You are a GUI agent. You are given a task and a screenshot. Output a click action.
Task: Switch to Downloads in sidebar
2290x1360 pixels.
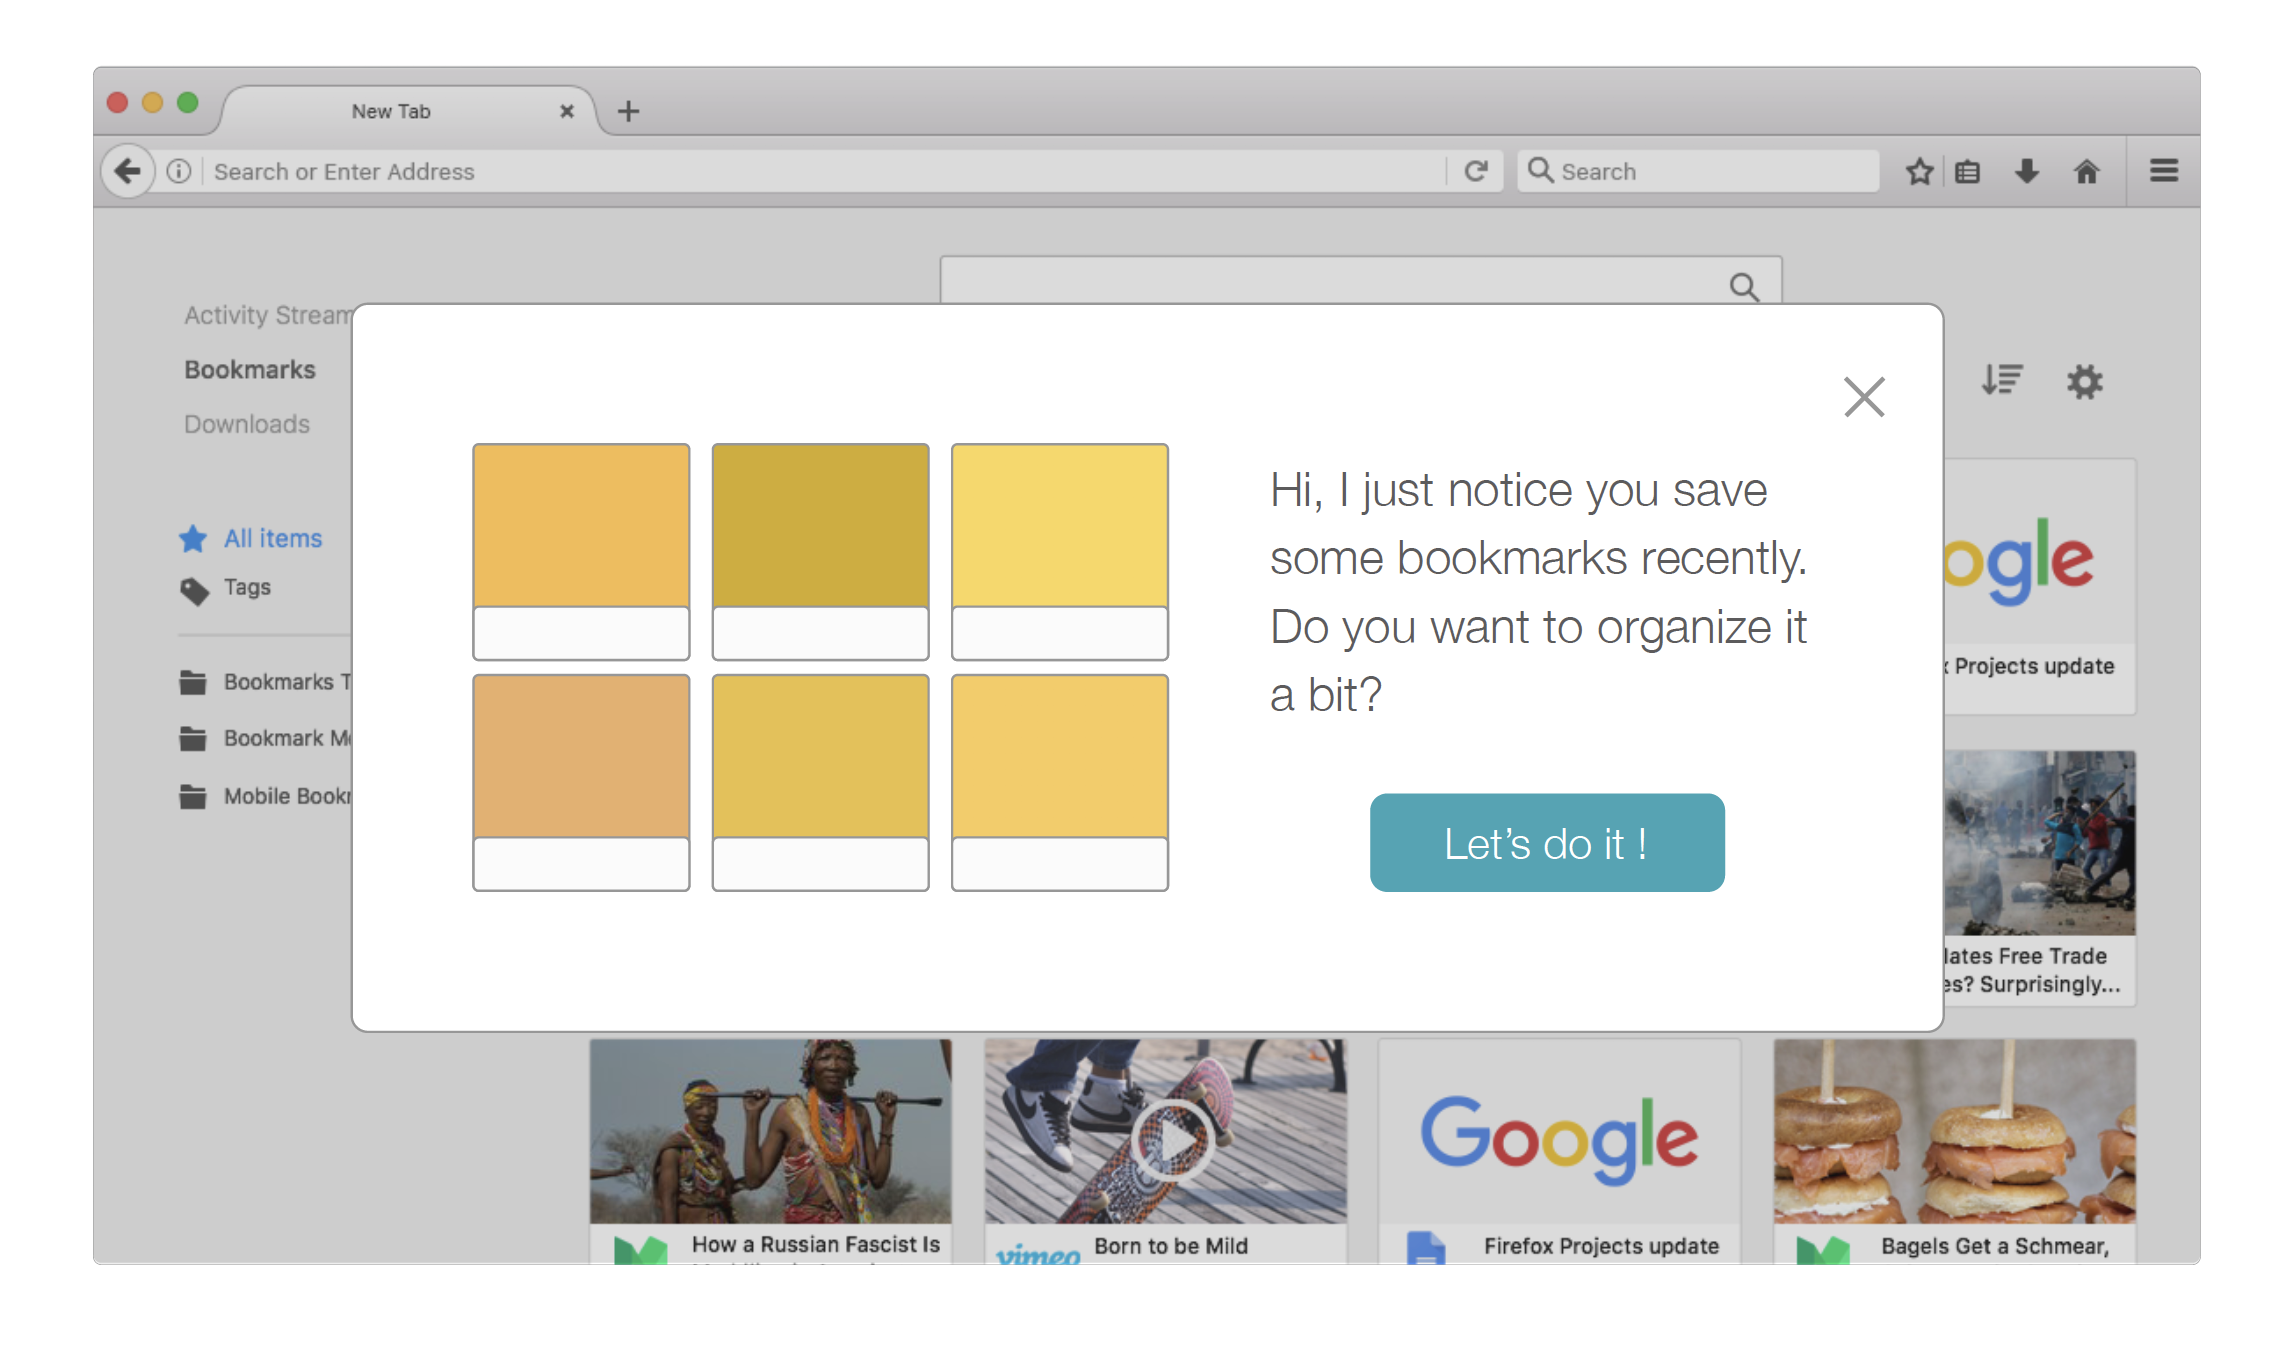pos(247,424)
